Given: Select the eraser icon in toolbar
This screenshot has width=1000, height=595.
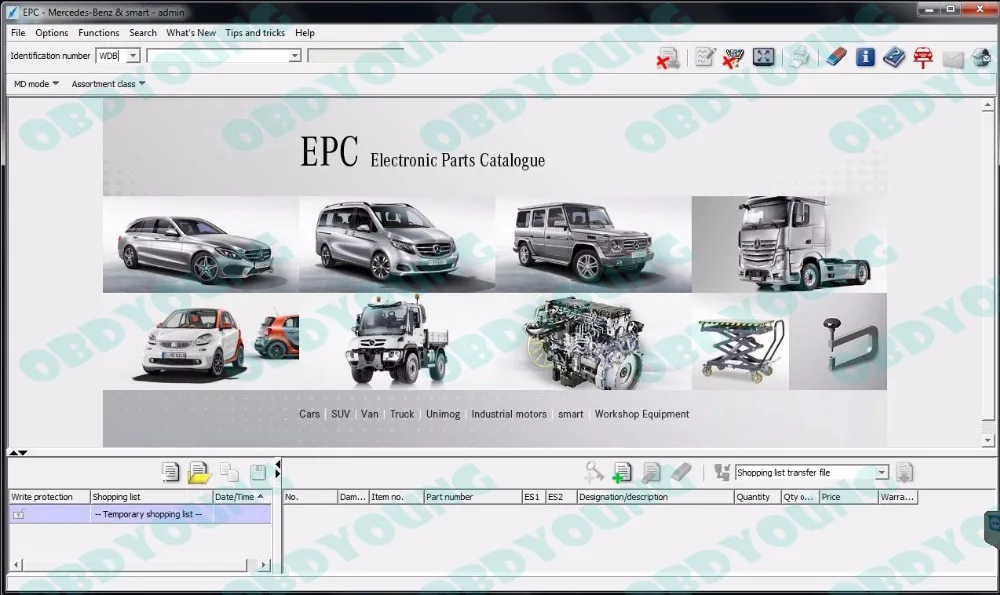Looking at the screenshot, I should click(x=836, y=57).
